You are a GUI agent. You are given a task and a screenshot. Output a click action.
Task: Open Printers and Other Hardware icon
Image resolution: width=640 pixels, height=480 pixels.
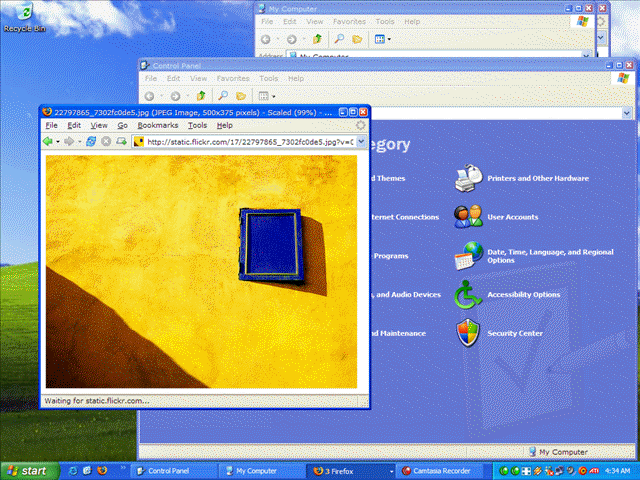pos(468,178)
